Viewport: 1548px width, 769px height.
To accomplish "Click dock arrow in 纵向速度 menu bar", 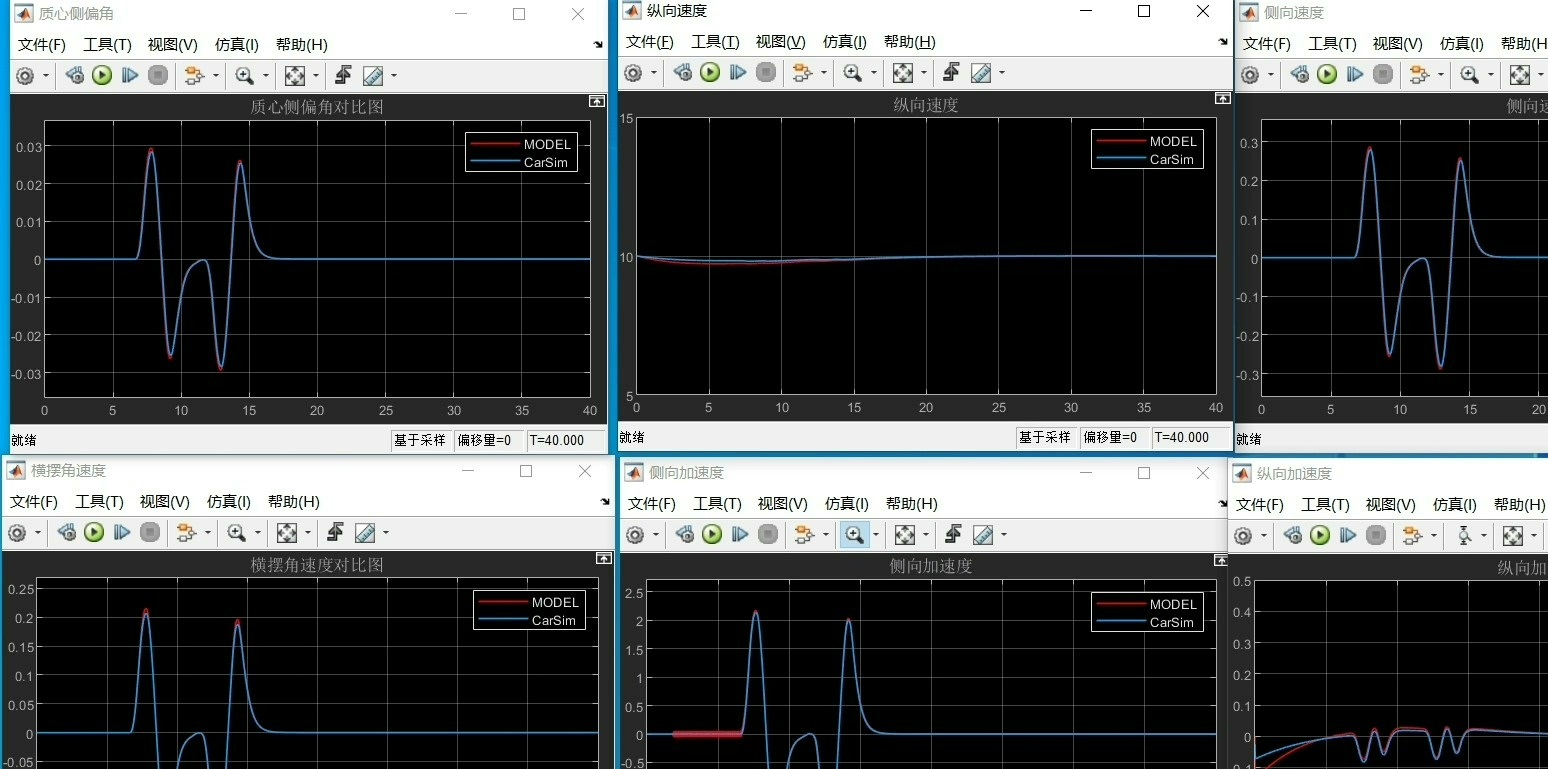I will click(1223, 42).
